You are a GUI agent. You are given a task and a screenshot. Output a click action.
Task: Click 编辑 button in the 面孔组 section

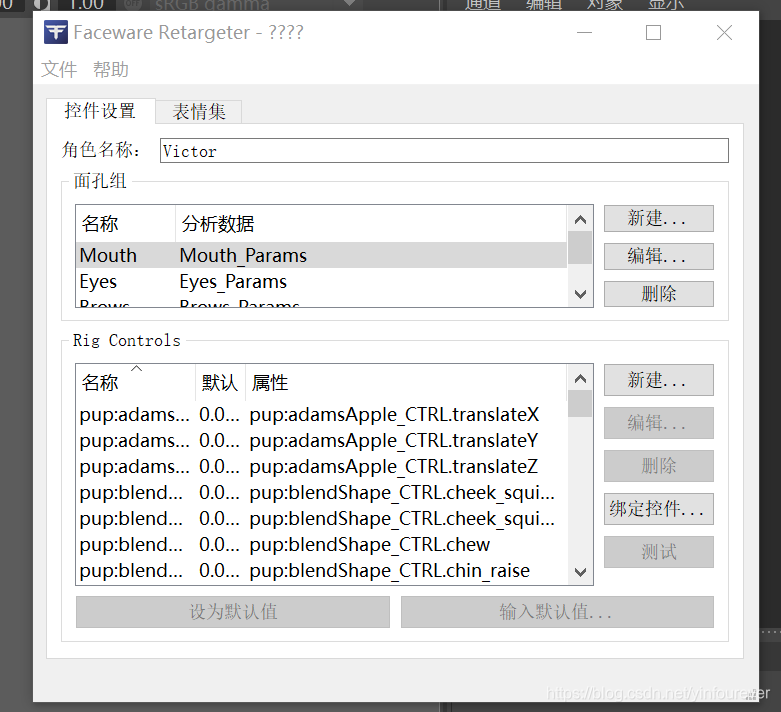pyautogui.click(x=658, y=256)
